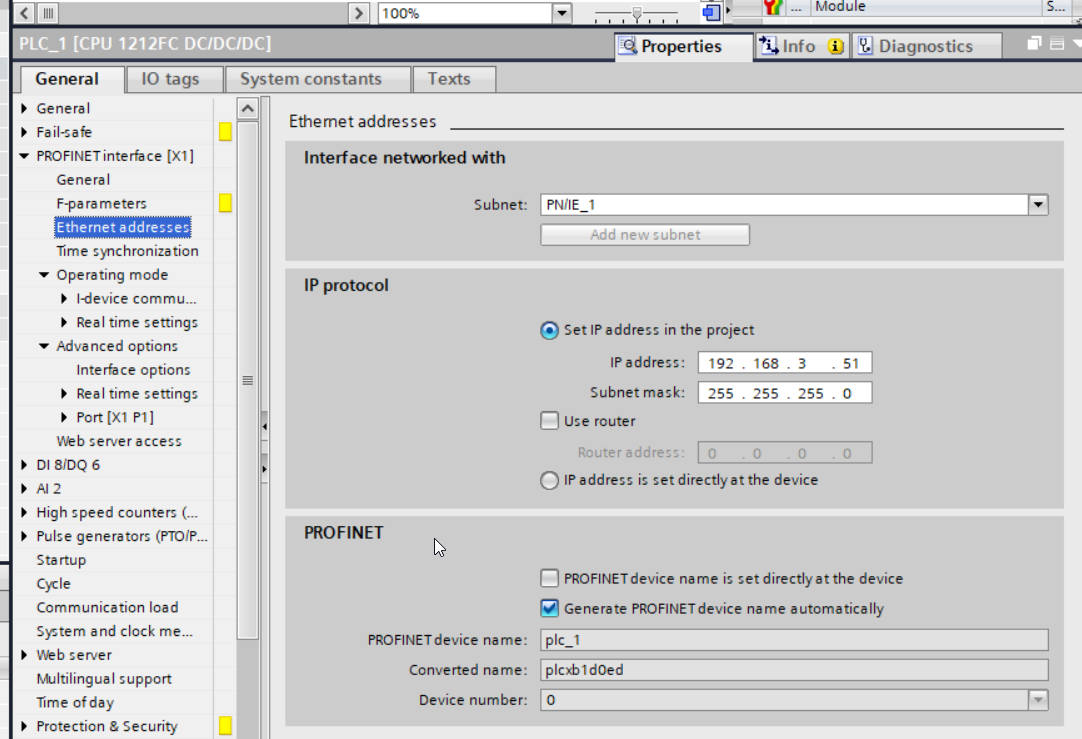Open the zoom percentage dropdown
1082x739 pixels.
click(x=562, y=13)
